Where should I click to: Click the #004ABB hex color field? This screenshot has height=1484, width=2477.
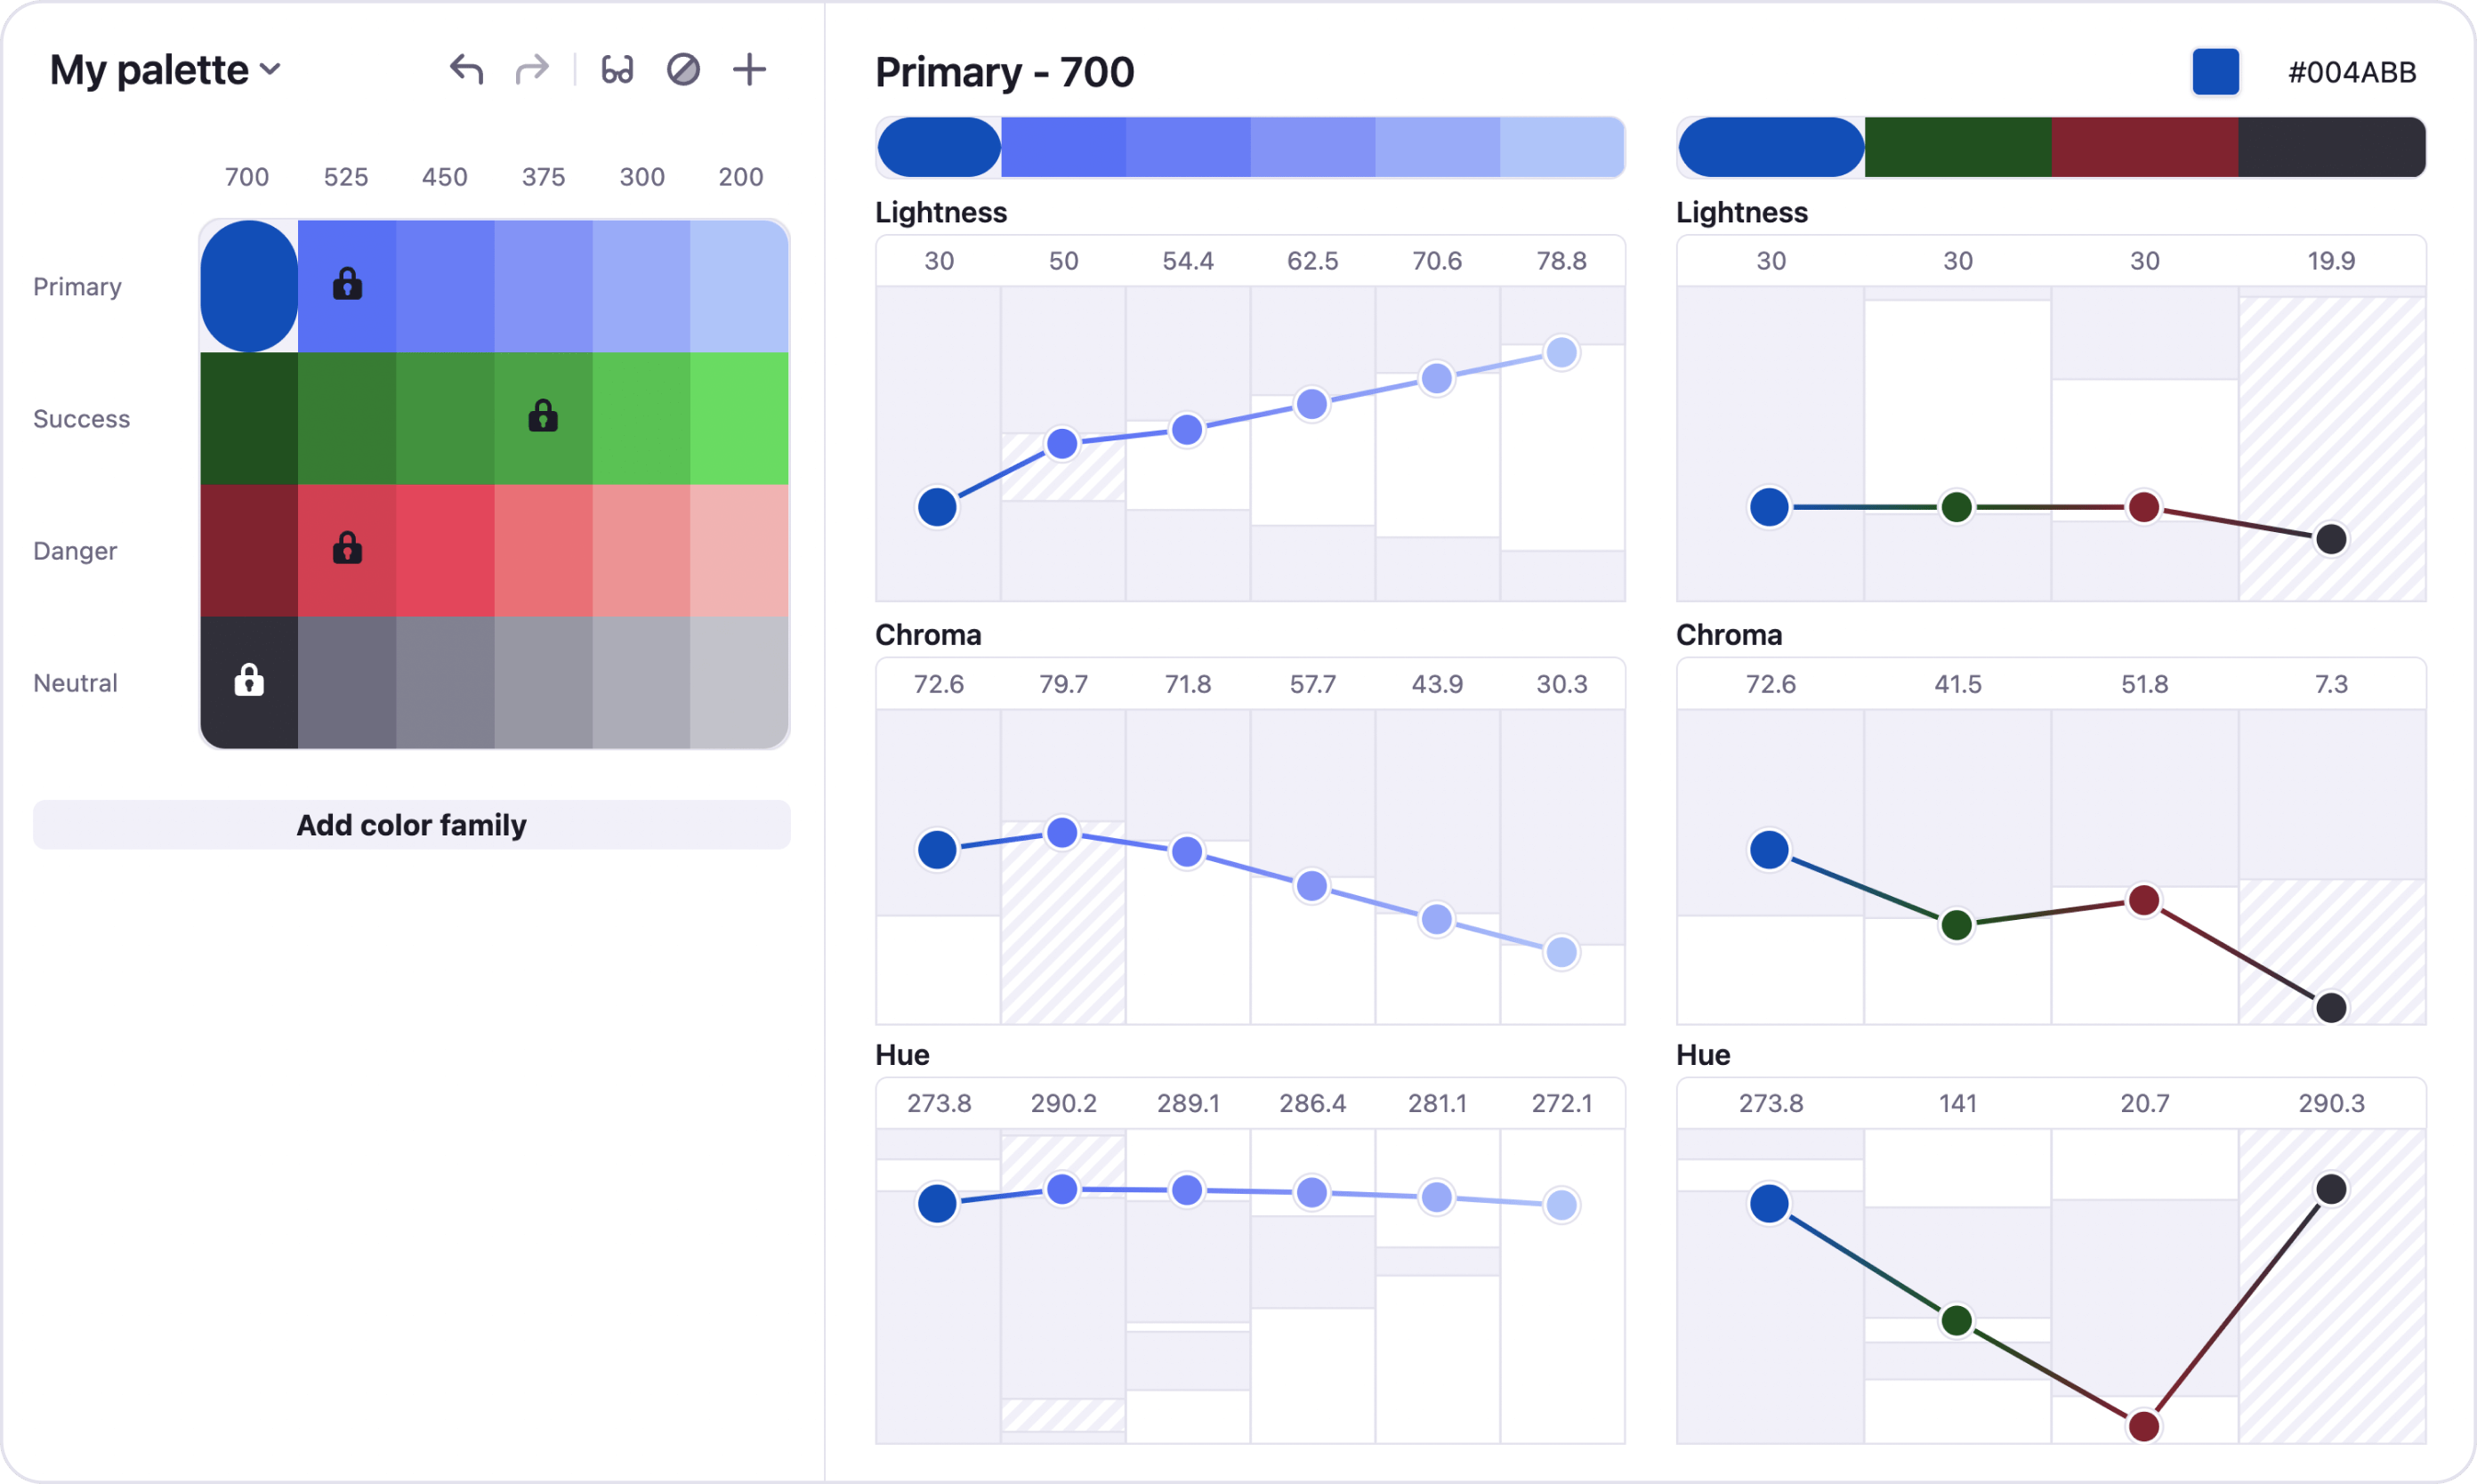tap(2352, 72)
